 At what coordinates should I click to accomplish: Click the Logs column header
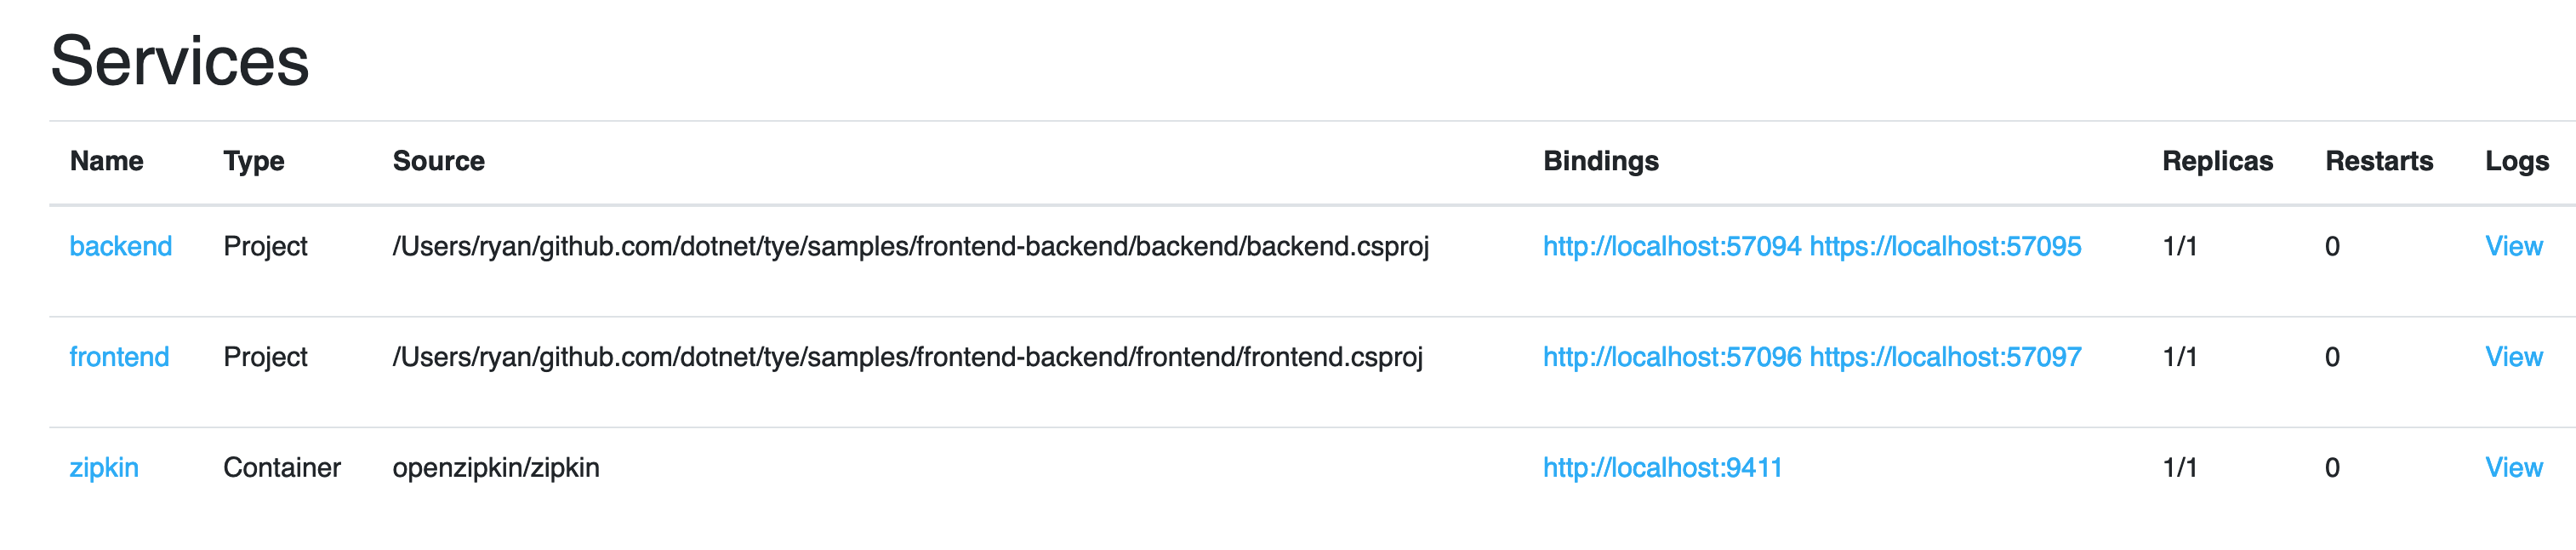[x=2516, y=162]
